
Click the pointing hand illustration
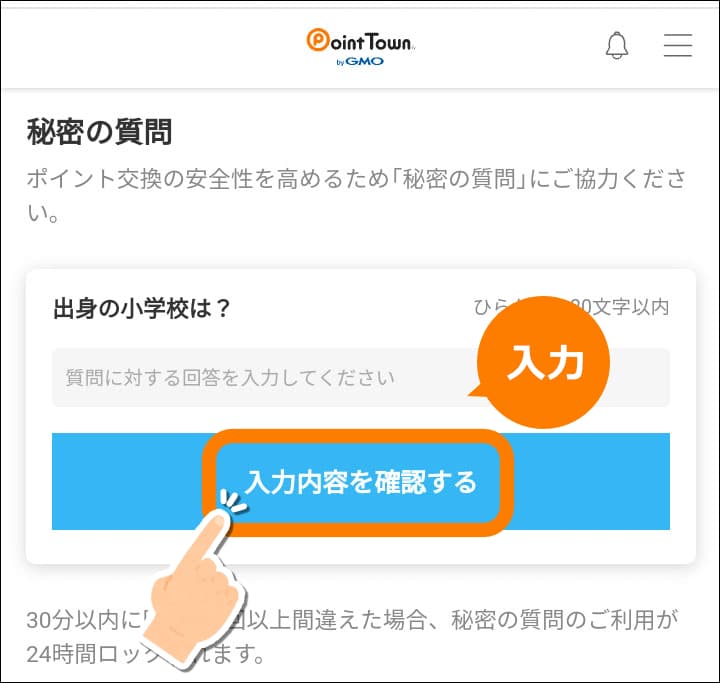click(x=195, y=590)
